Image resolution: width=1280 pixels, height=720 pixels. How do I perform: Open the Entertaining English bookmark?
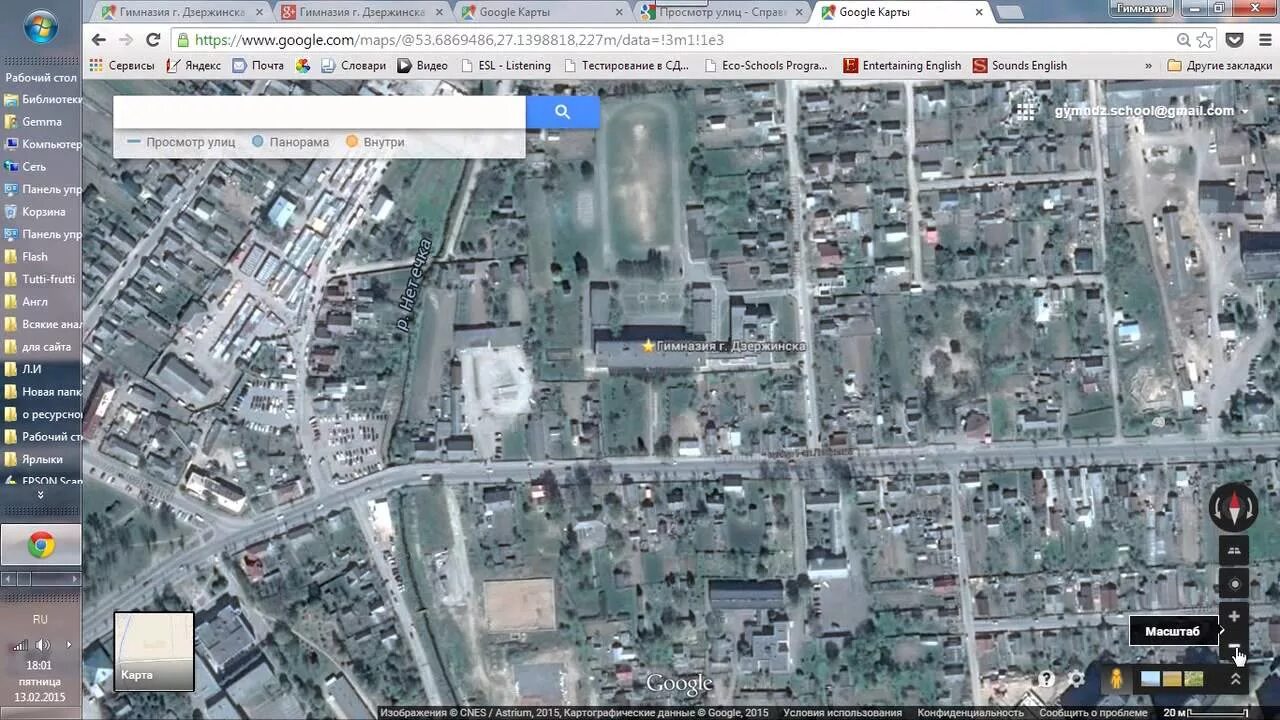(902, 65)
